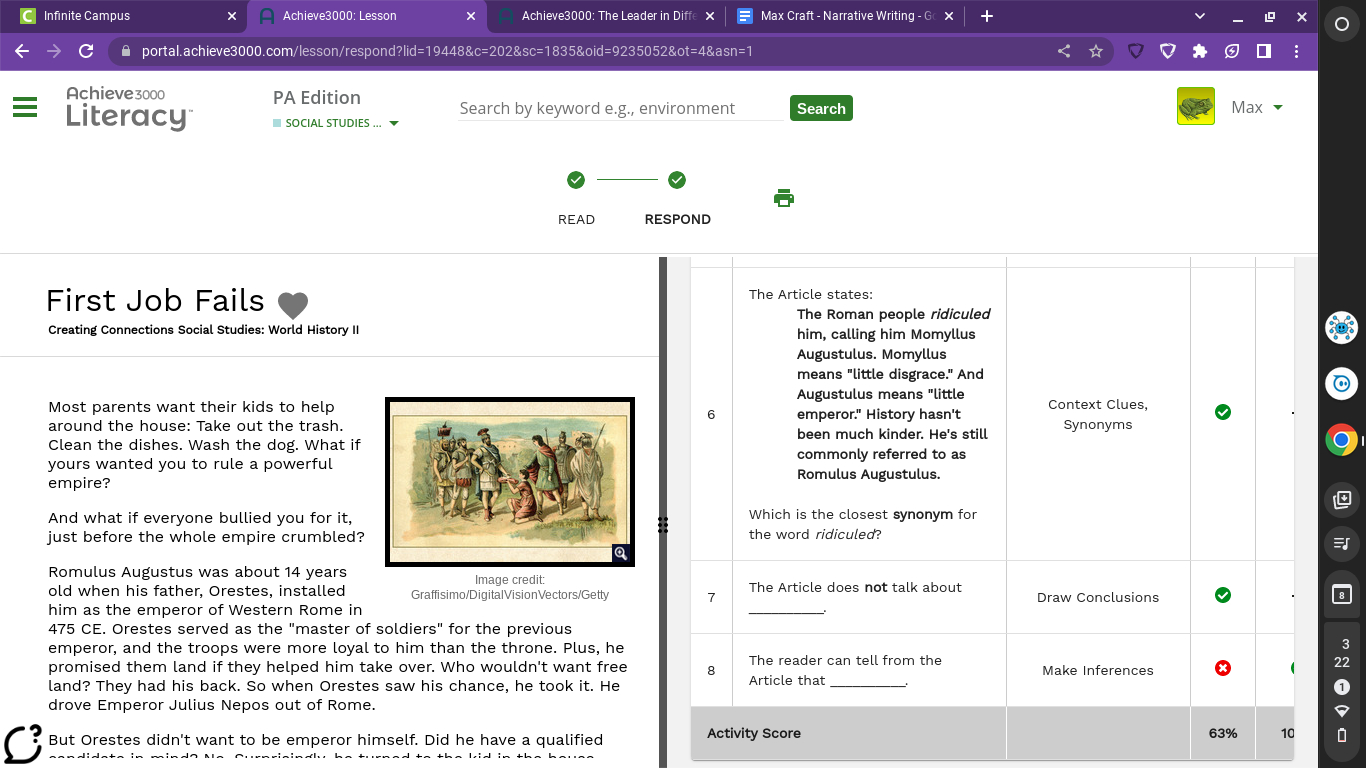
Task: Enlarge the article image with magnifier icon
Action: tap(620, 553)
